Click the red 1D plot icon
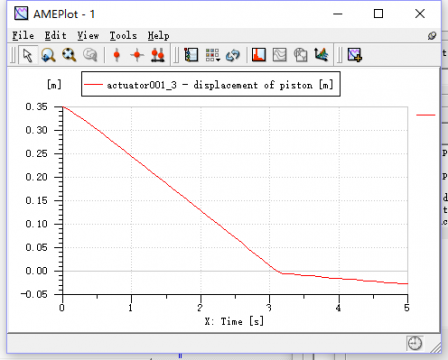The height and width of the screenshot is (360, 448). 259,55
